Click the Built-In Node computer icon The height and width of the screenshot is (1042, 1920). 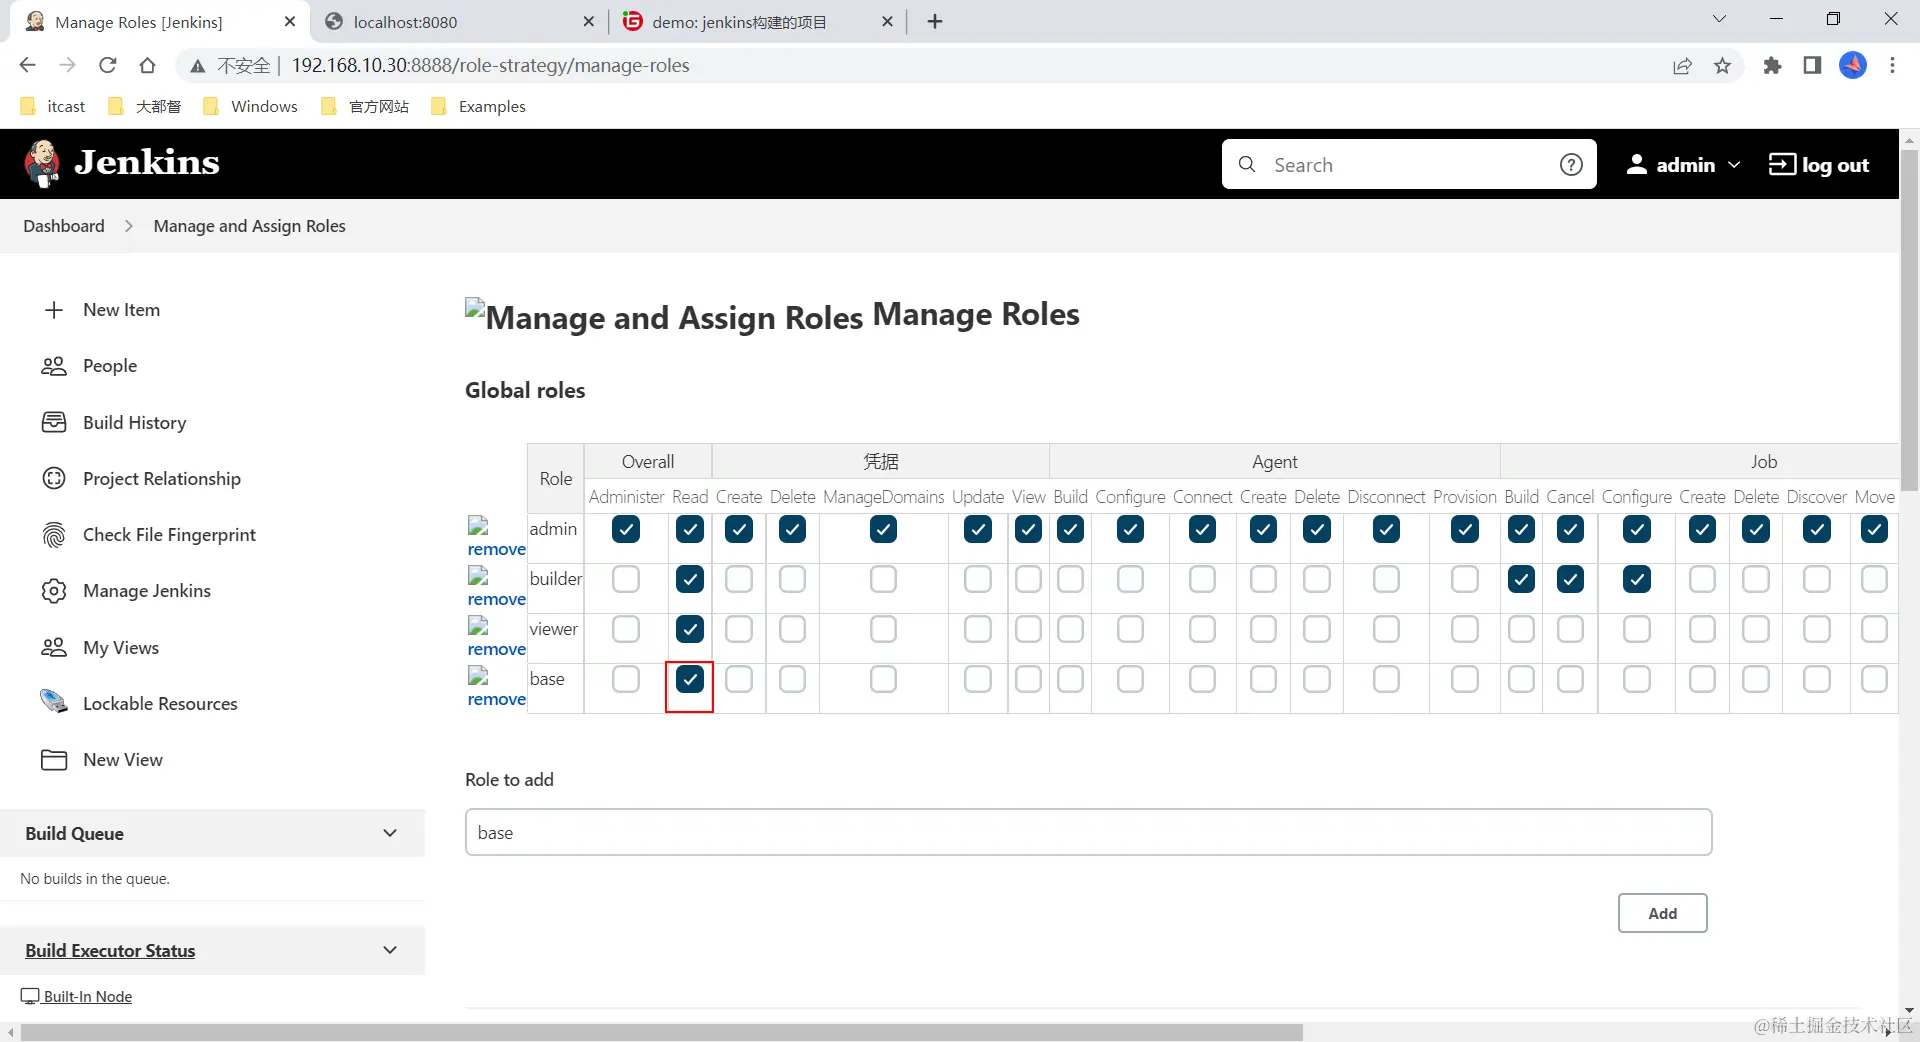click(x=30, y=996)
